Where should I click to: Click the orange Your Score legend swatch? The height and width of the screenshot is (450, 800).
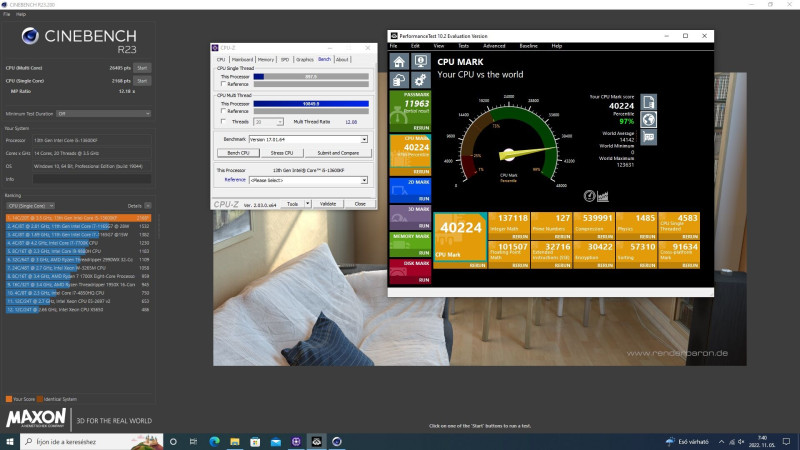tap(9, 399)
